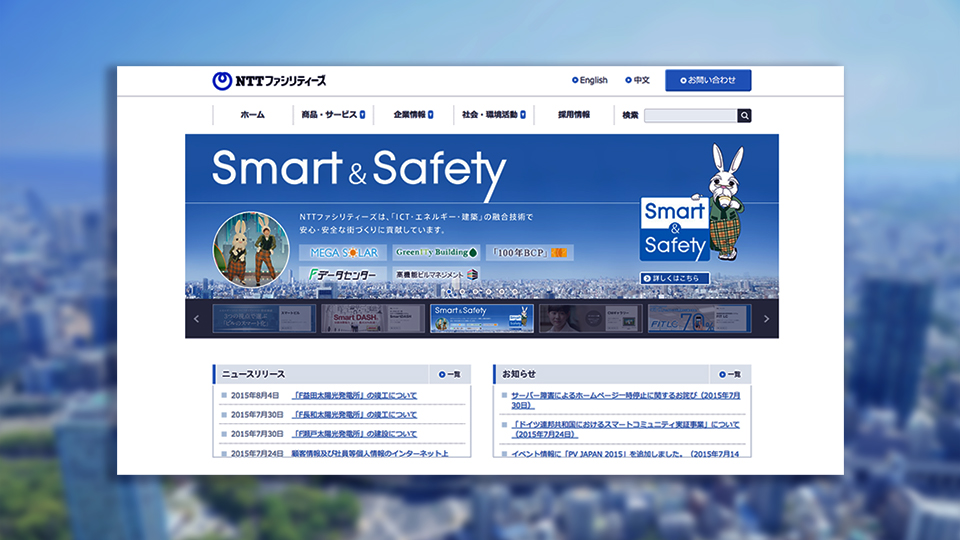The image size is (960, 540).
Task: Click the 2015年8月4日 news date
Action: (x=255, y=396)
